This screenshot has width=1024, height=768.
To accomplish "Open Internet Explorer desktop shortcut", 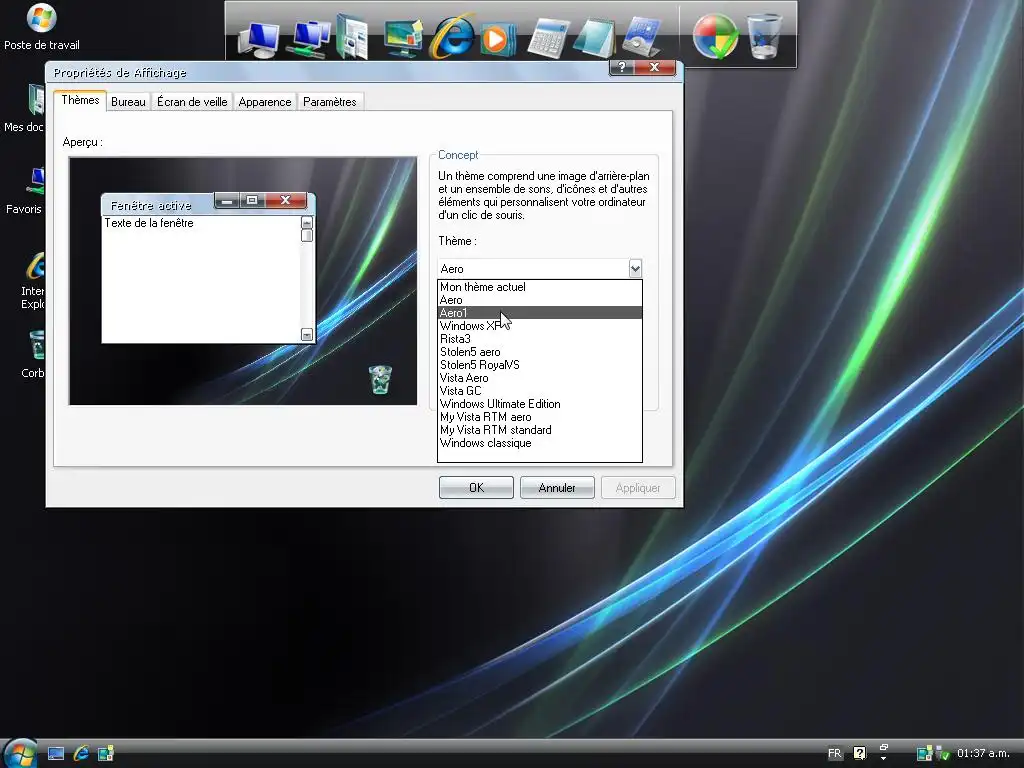I will (x=33, y=281).
